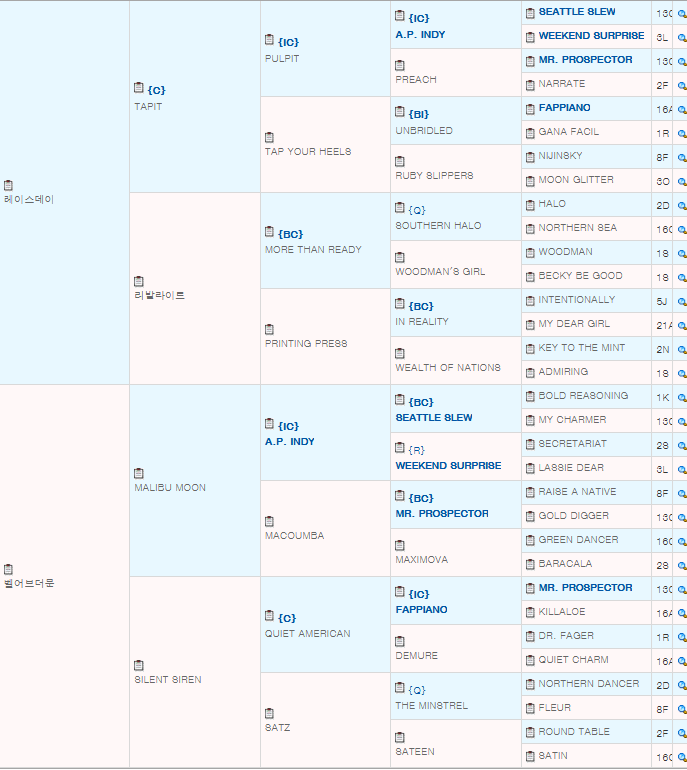Click the clipboard icon above WEALTH OF NATIONS
This screenshot has height=770, width=687.
[x=400, y=354]
